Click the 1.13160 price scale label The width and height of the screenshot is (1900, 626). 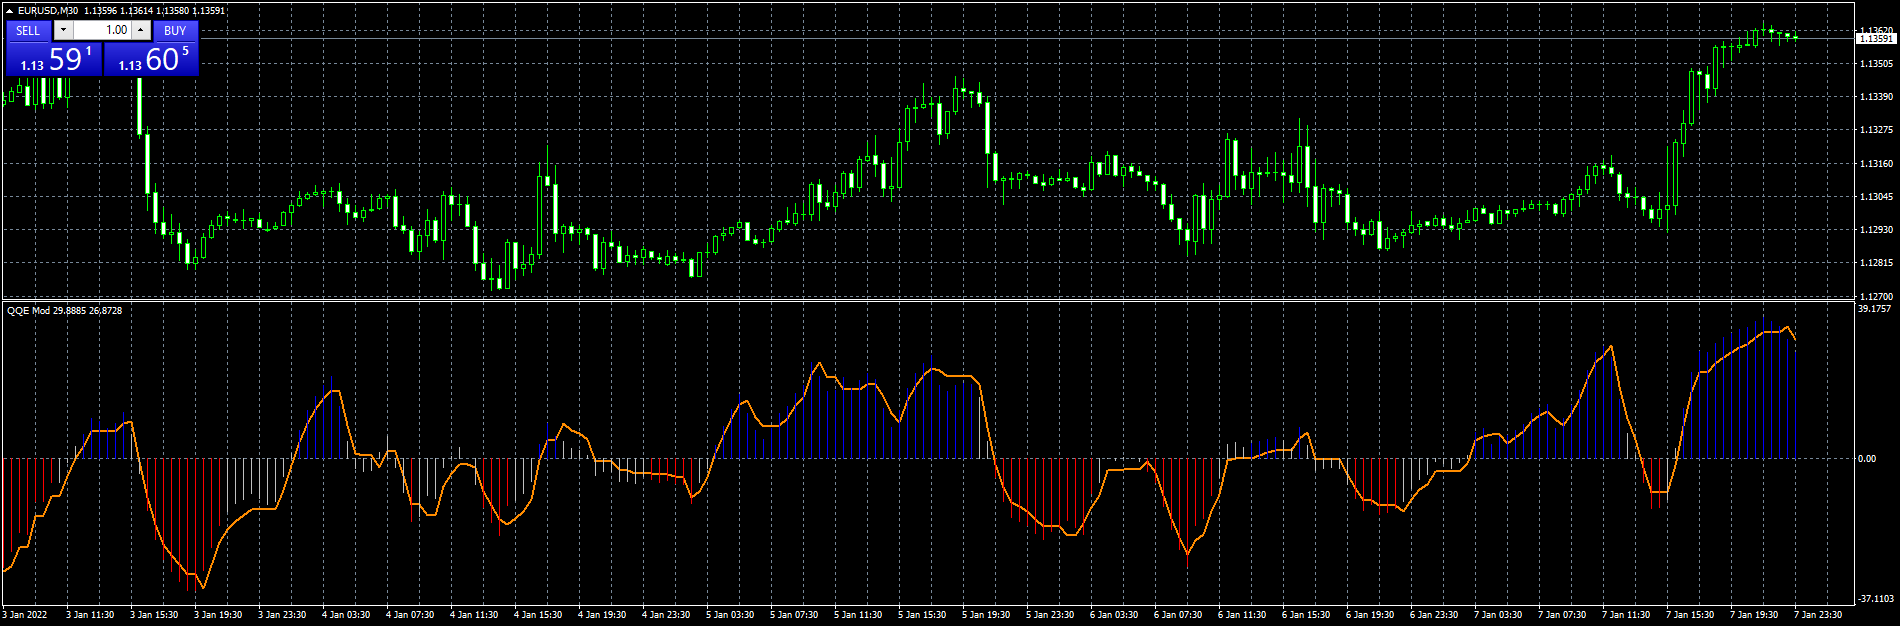coord(1875,163)
